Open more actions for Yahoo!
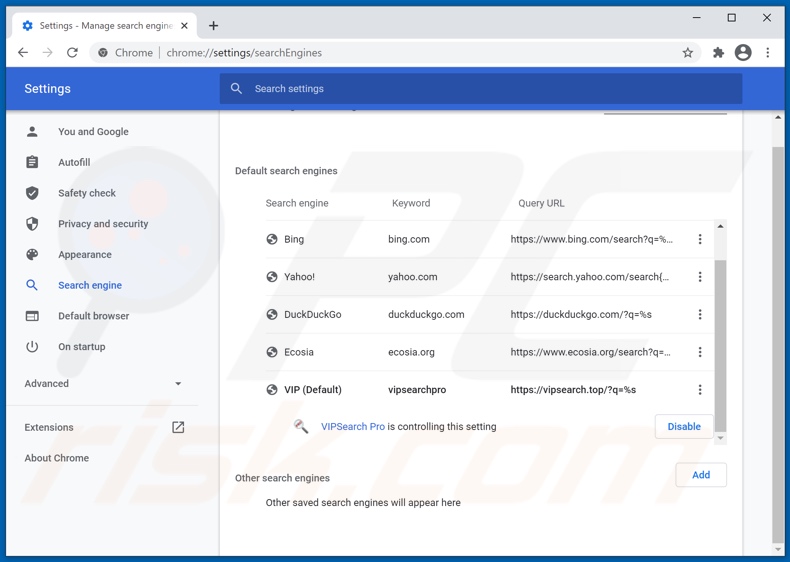Screen dimensions: 790x562 pyautogui.click(x=700, y=277)
